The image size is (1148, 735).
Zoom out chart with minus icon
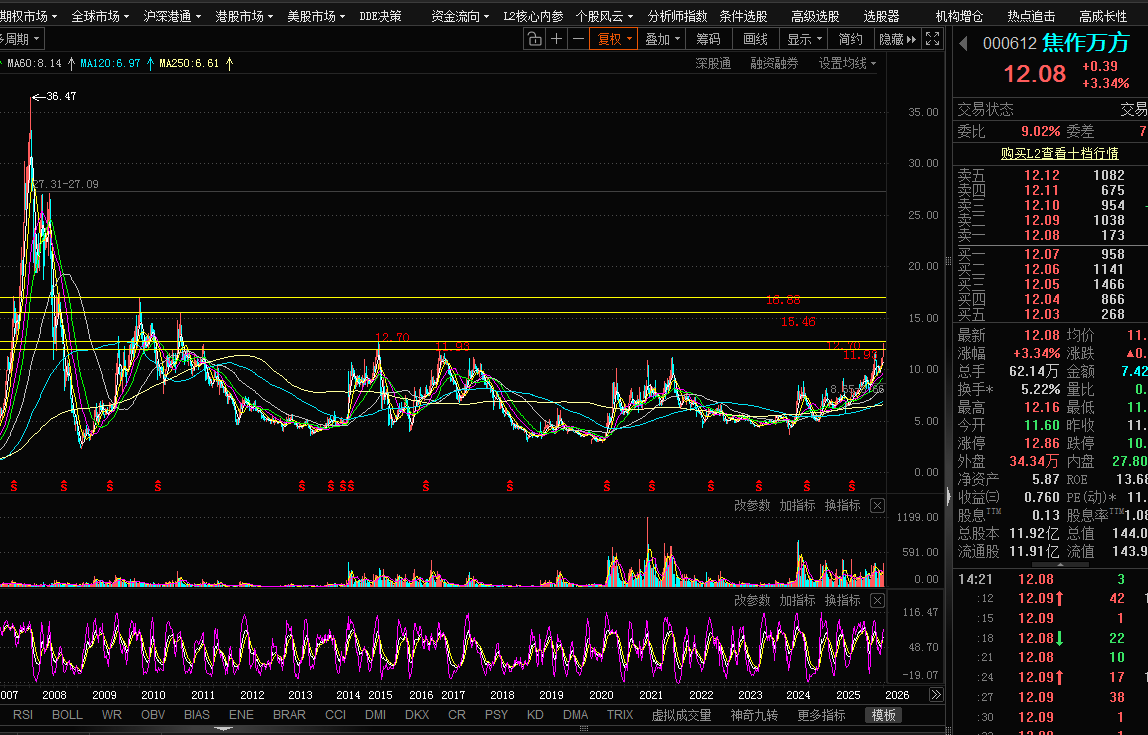(578, 39)
